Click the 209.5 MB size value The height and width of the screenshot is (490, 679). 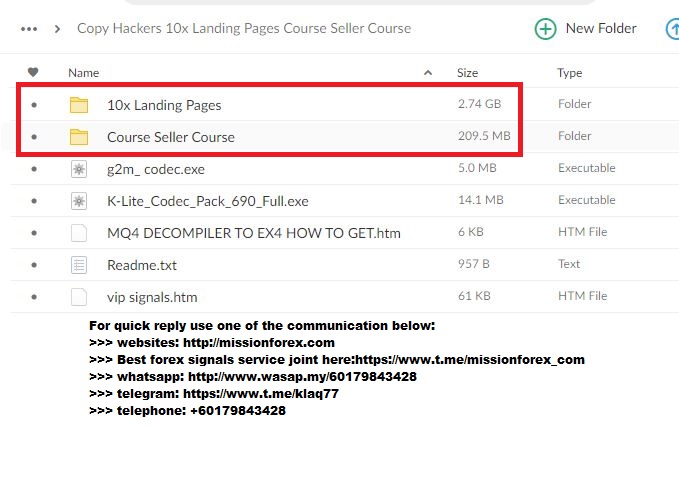pyautogui.click(x=484, y=136)
